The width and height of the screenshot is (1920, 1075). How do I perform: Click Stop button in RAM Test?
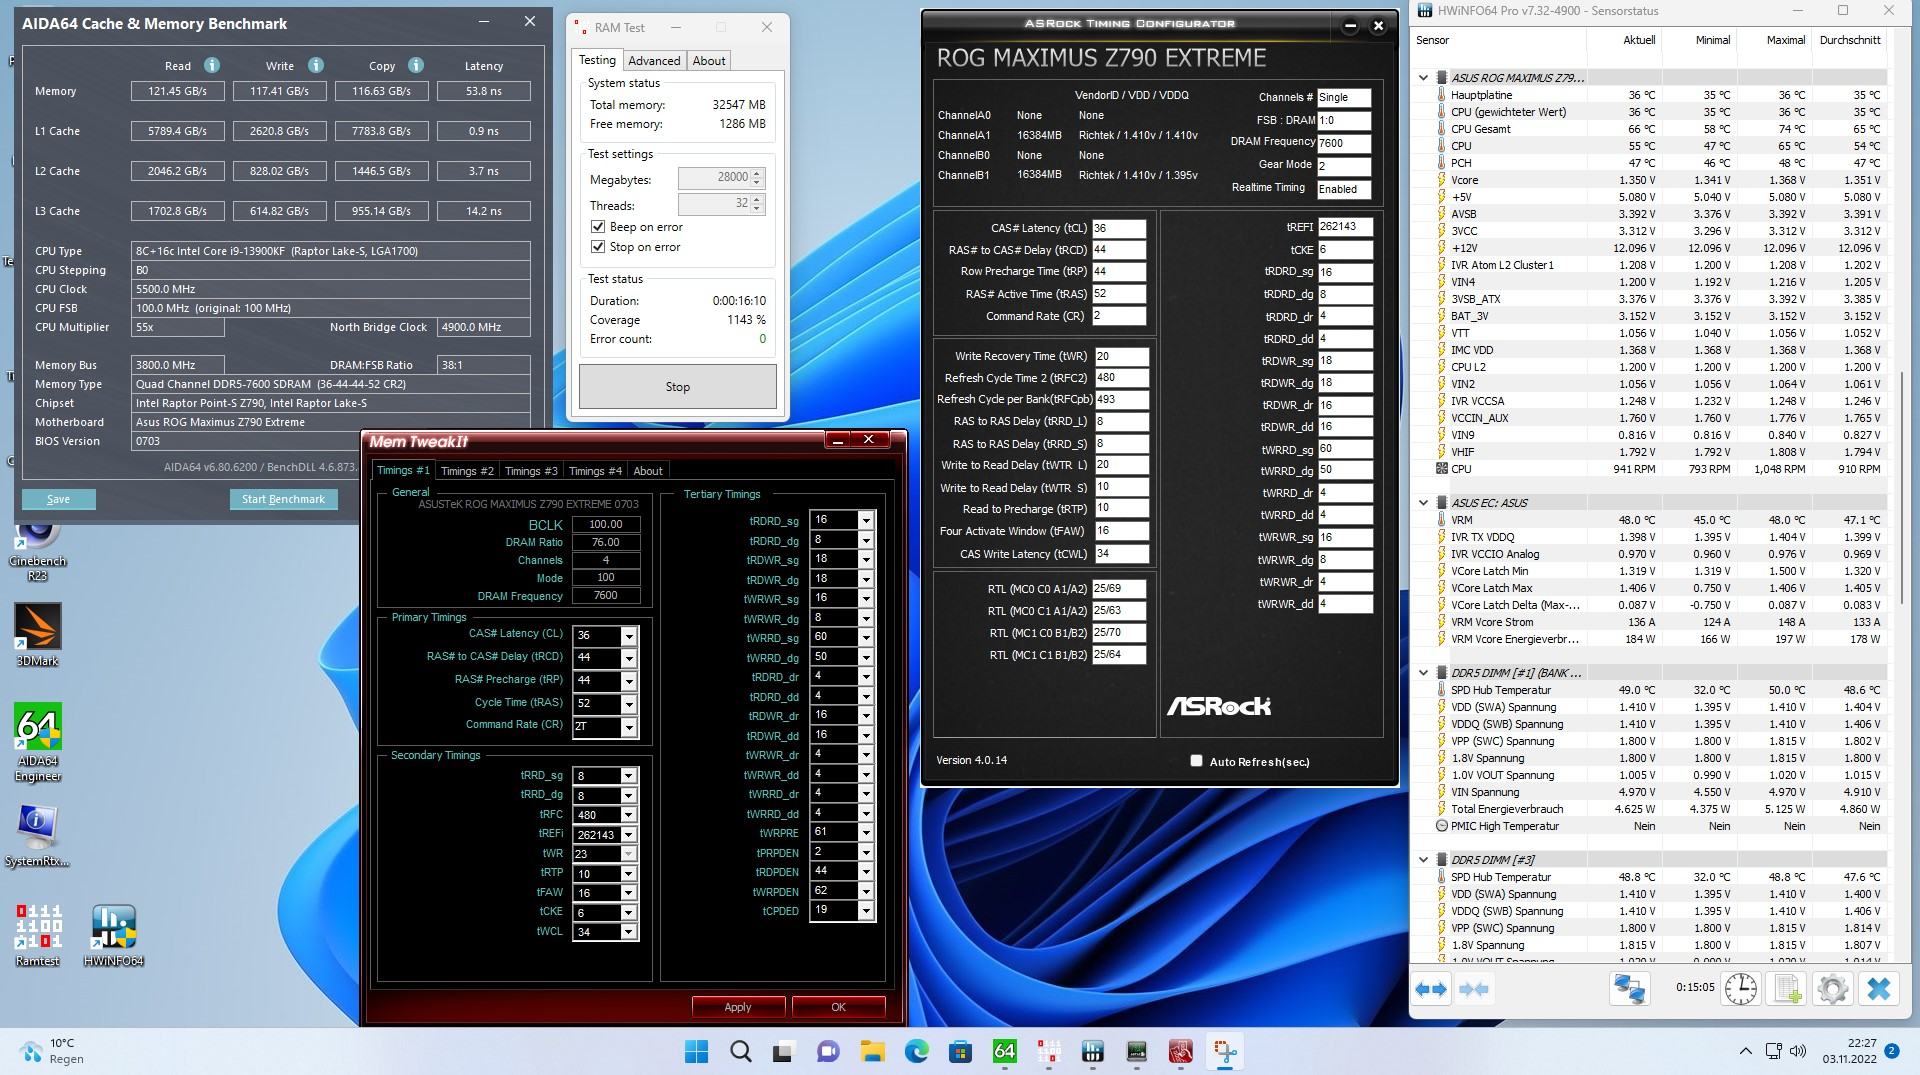pyautogui.click(x=678, y=387)
